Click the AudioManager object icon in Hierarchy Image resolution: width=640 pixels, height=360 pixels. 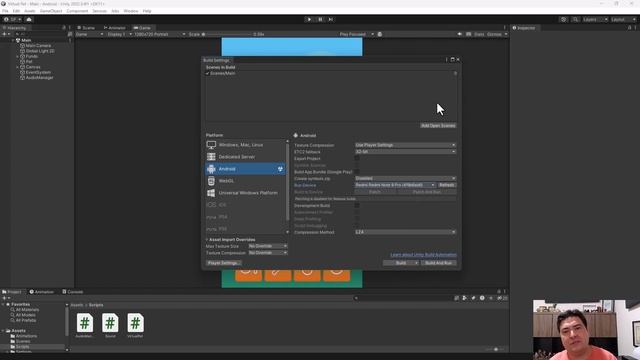(22, 78)
